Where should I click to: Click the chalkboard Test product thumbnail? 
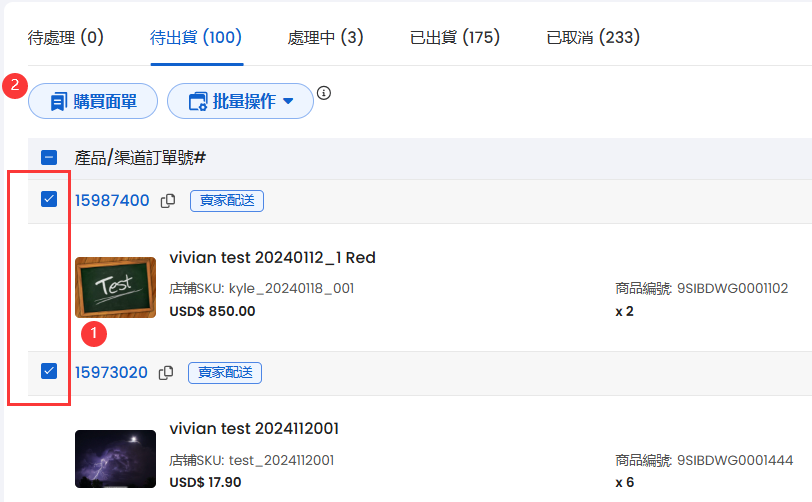(115, 287)
